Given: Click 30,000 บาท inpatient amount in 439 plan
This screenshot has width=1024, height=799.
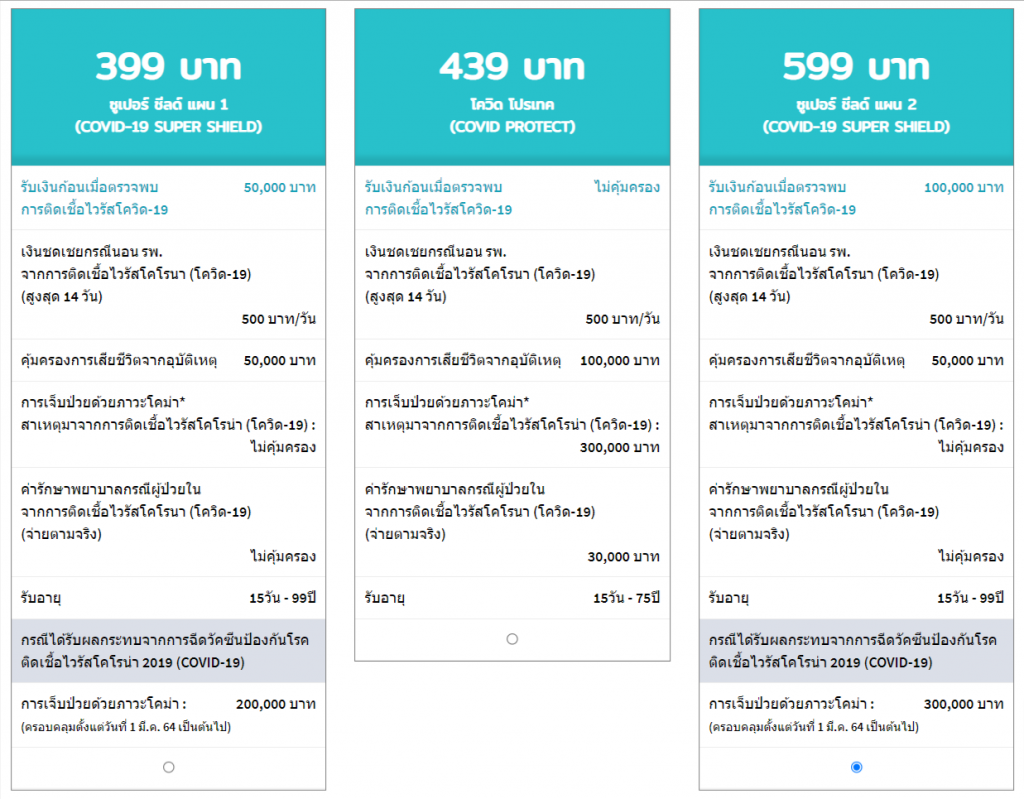Looking at the screenshot, I should (x=624, y=557).
